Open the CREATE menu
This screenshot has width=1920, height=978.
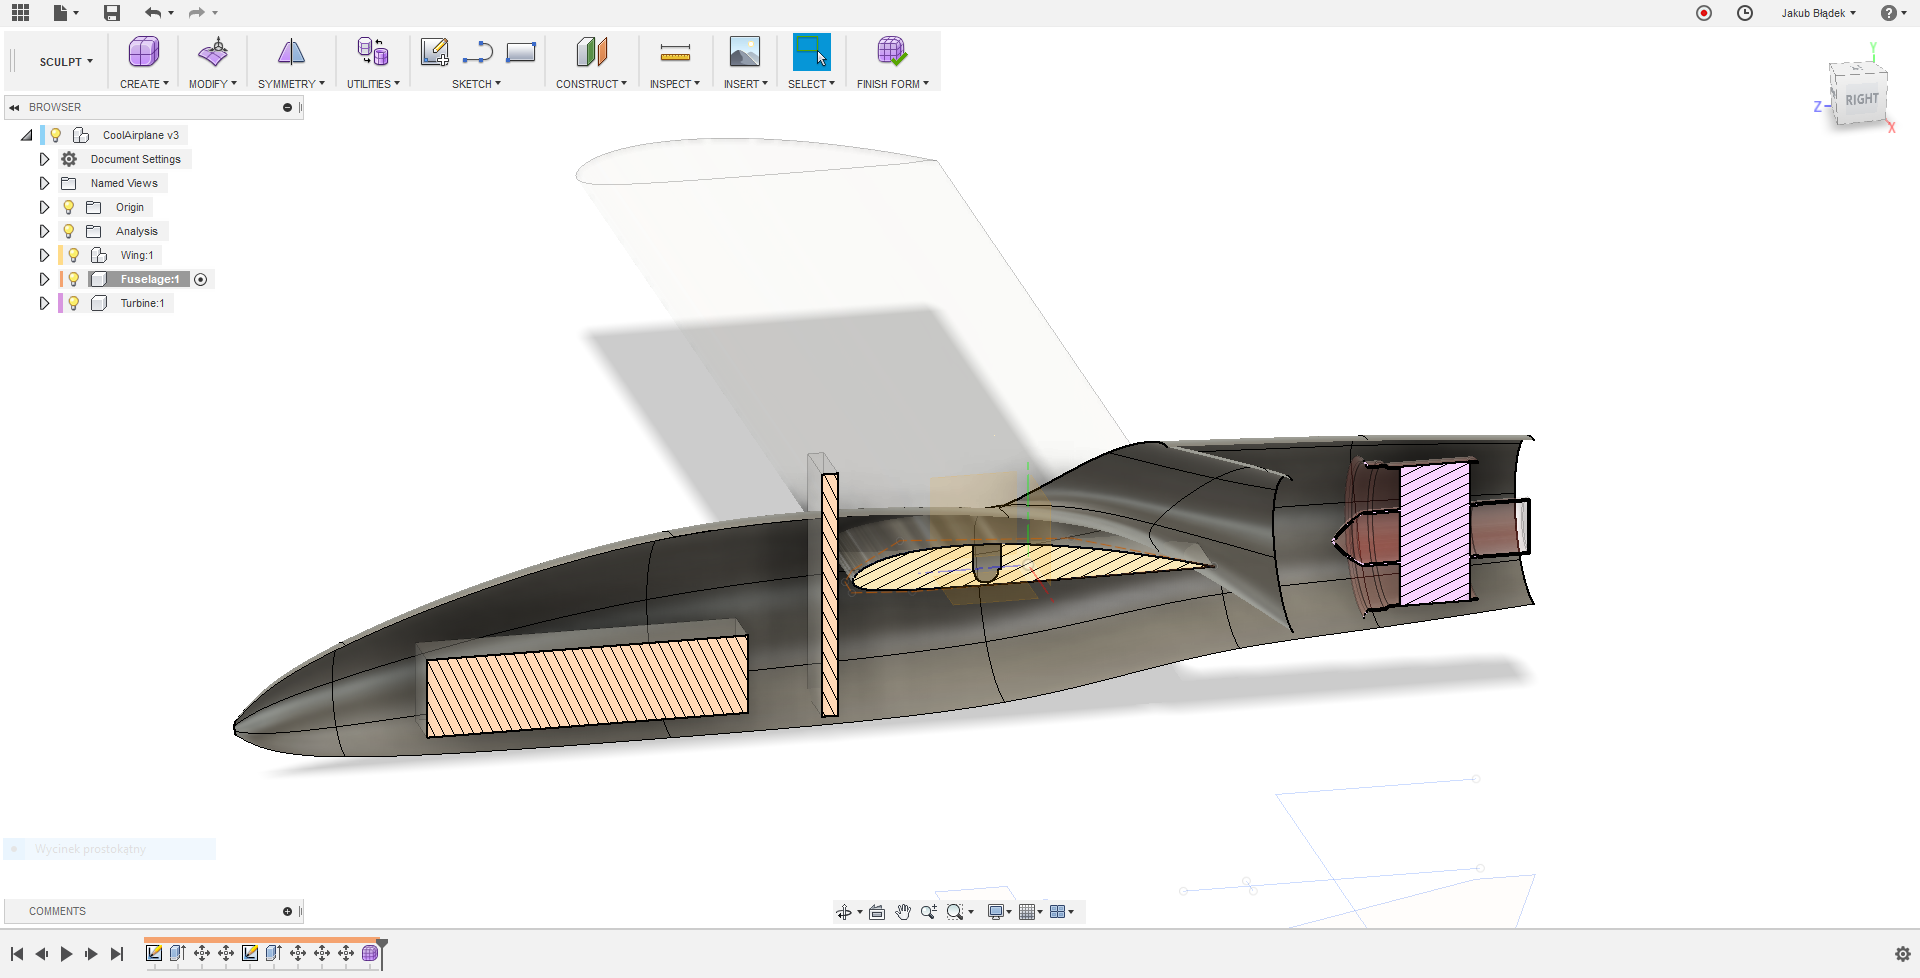(144, 84)
